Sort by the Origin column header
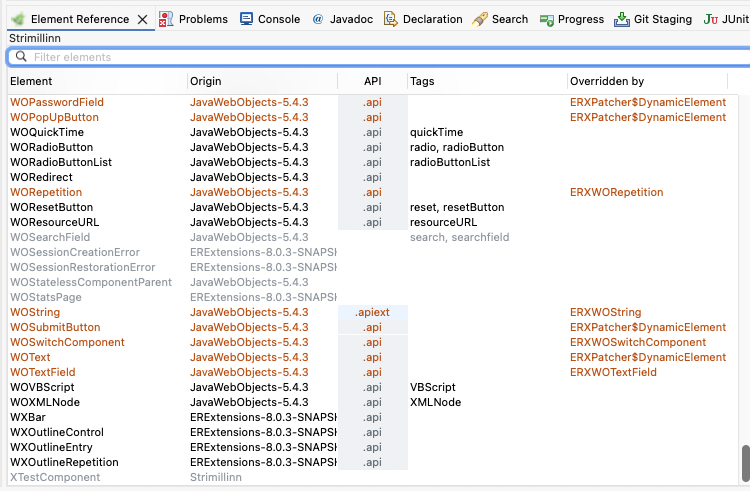This screenshot has width=750, height=491. [263, 81]
